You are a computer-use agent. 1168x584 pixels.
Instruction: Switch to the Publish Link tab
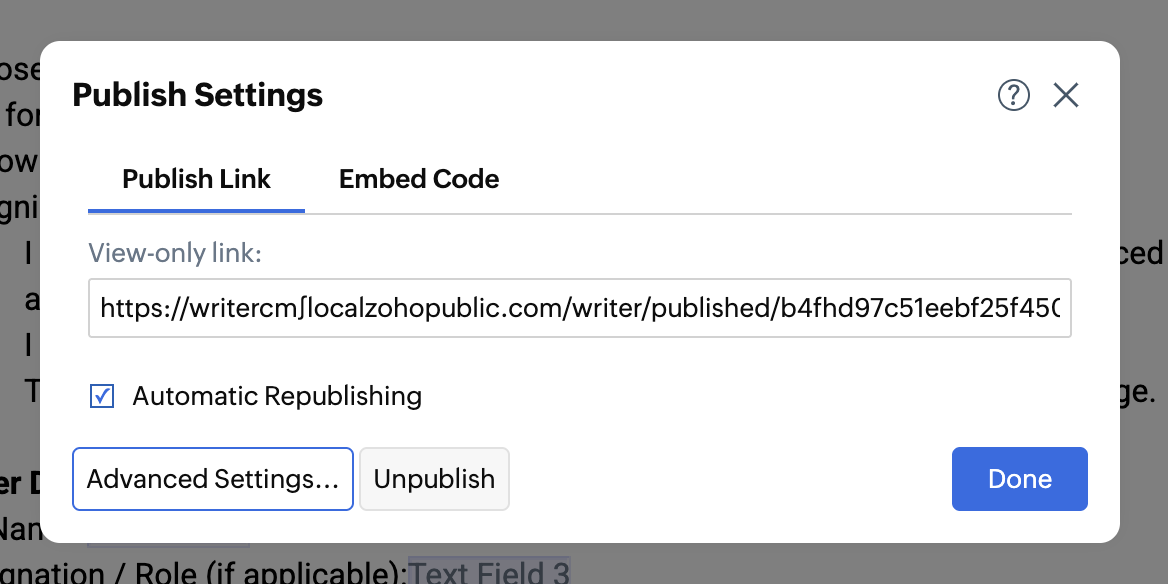click(x=196, y=179)
